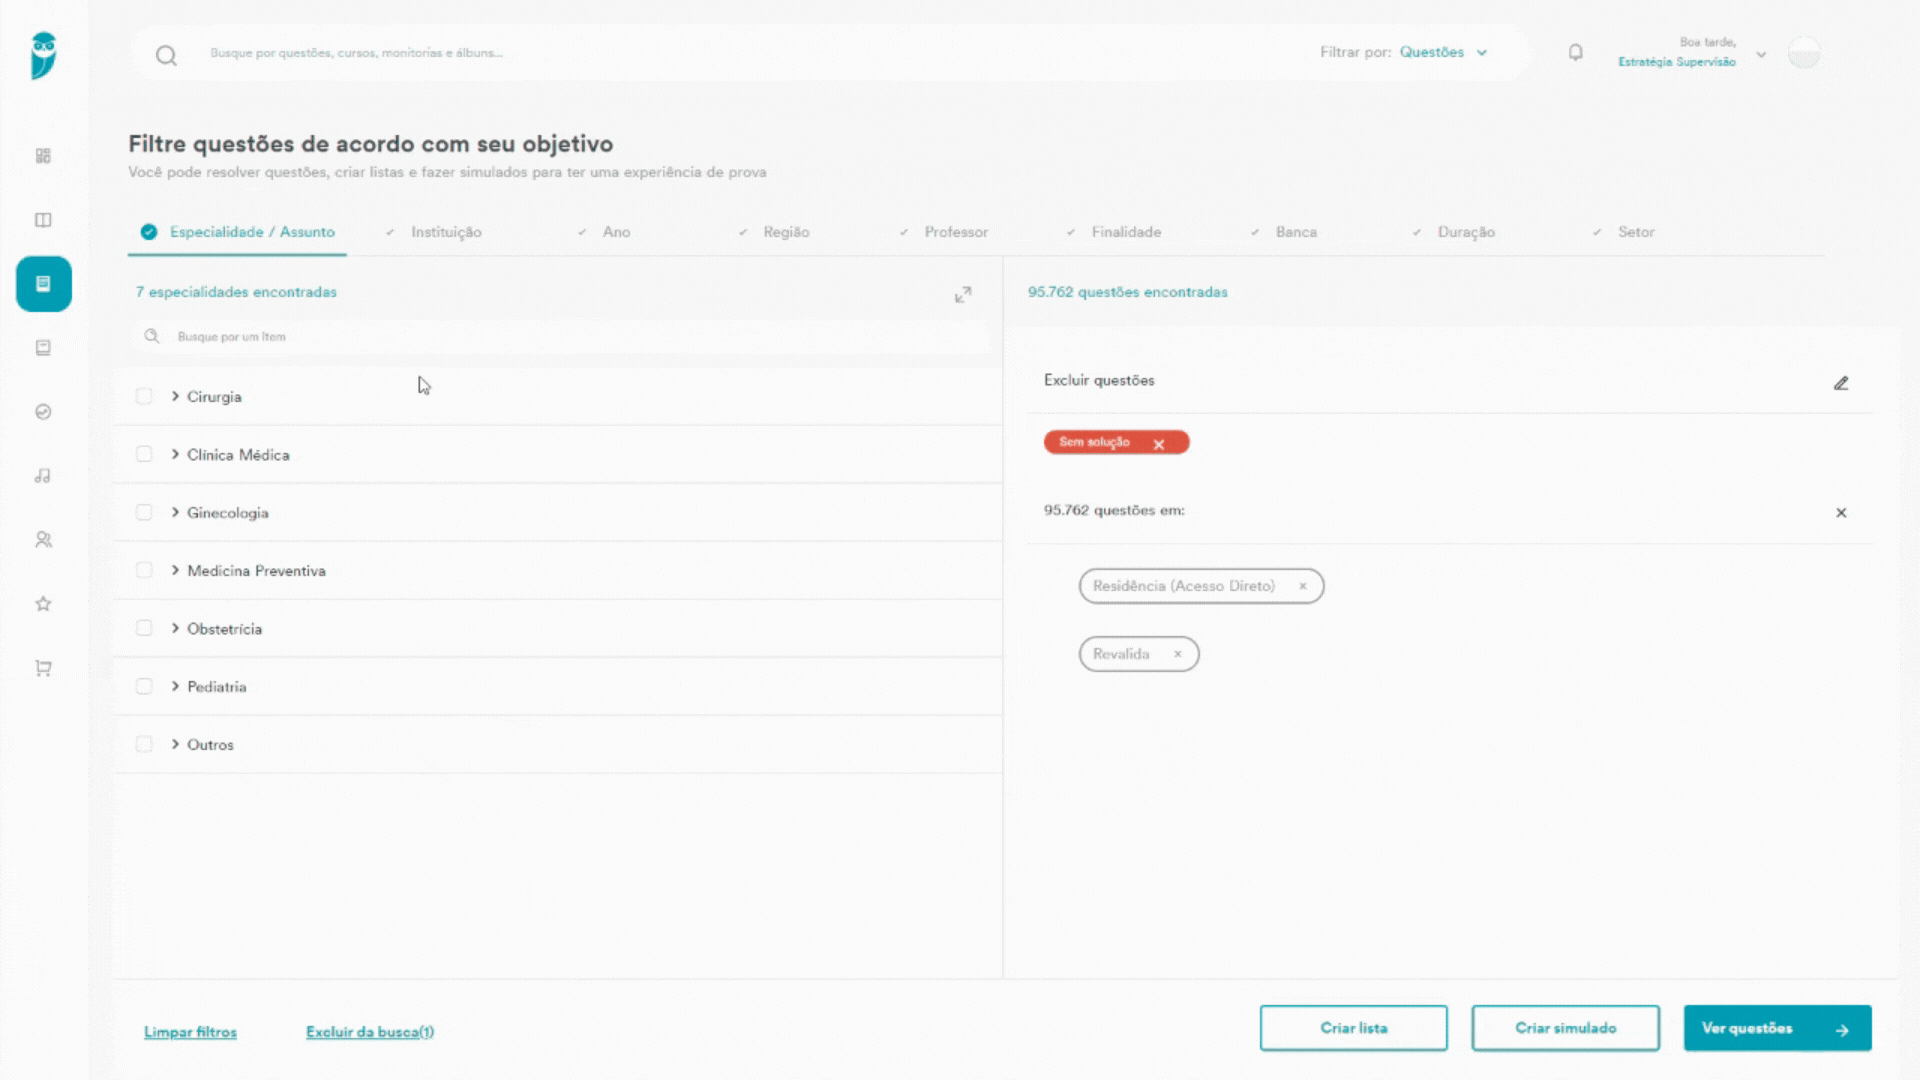The height and width of the screenshot is (1080, 1920).
Task: Remove the Sem solução red tag
Action: click(1159, 444)
